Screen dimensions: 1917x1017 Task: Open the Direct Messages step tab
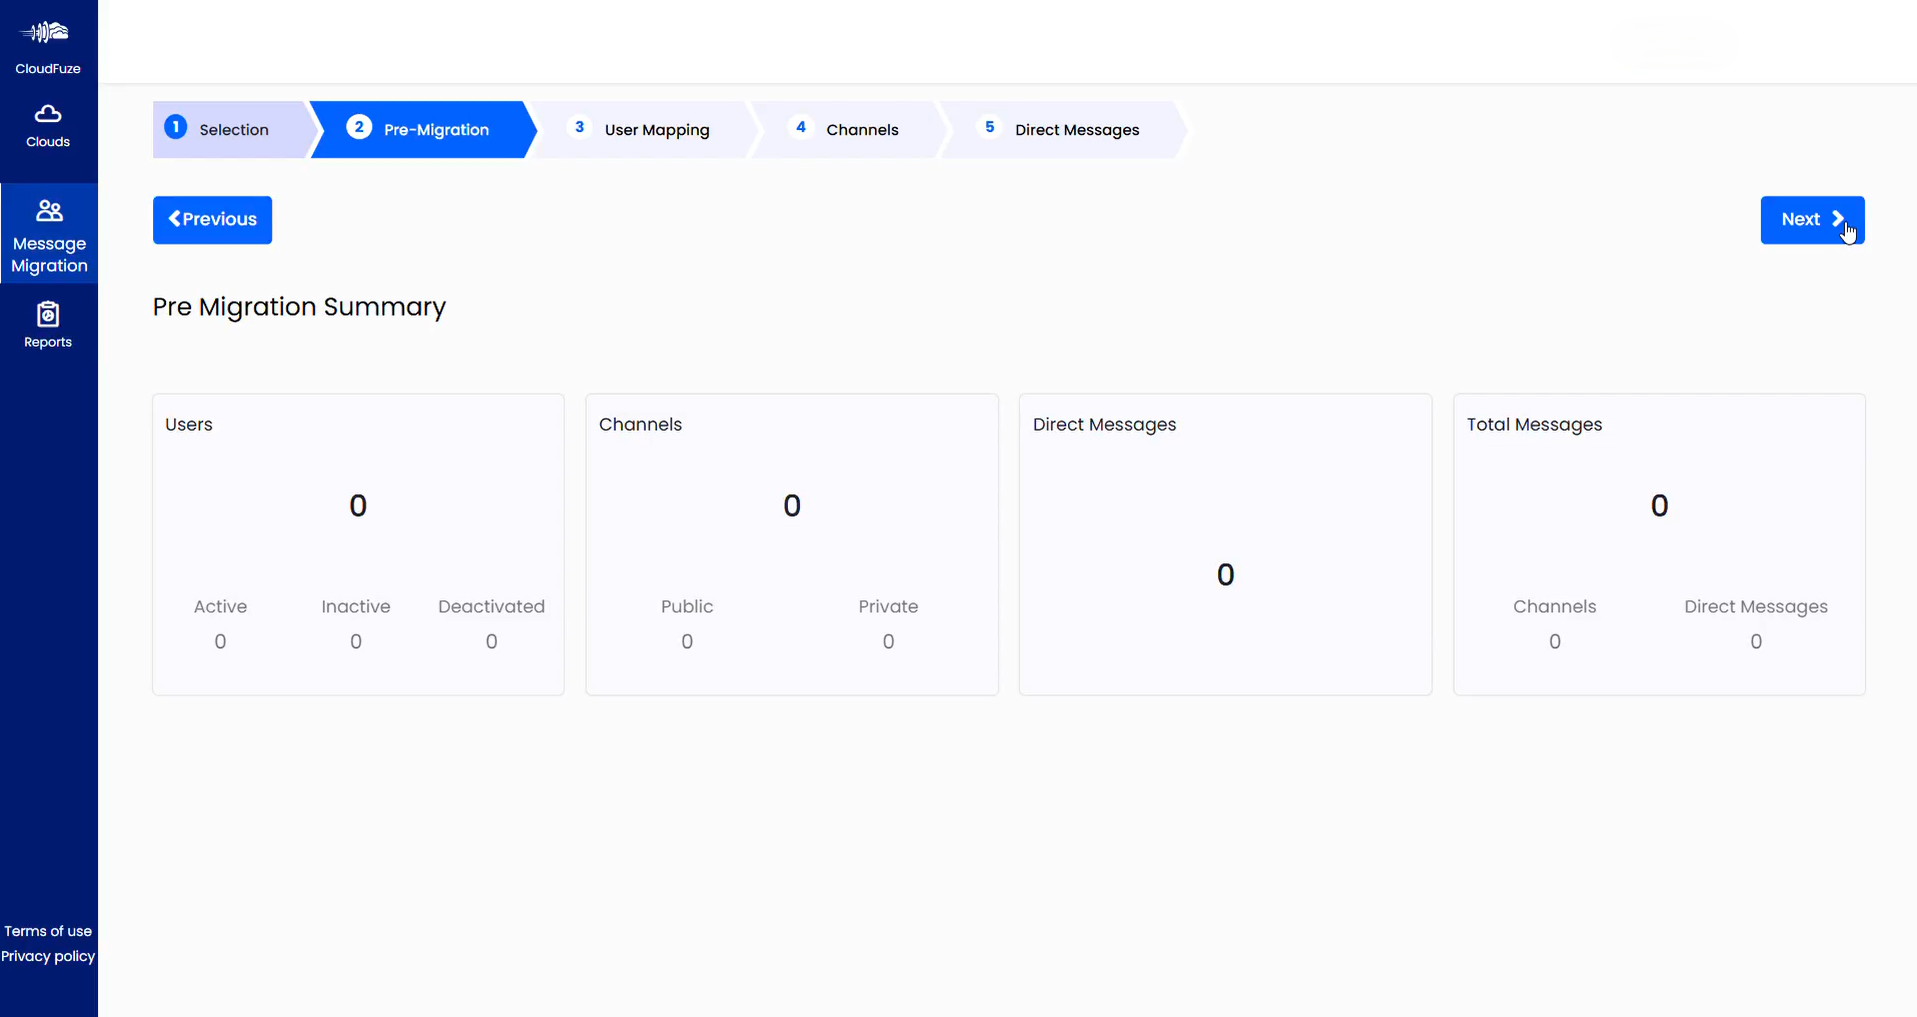click(x=1064, y=129)
